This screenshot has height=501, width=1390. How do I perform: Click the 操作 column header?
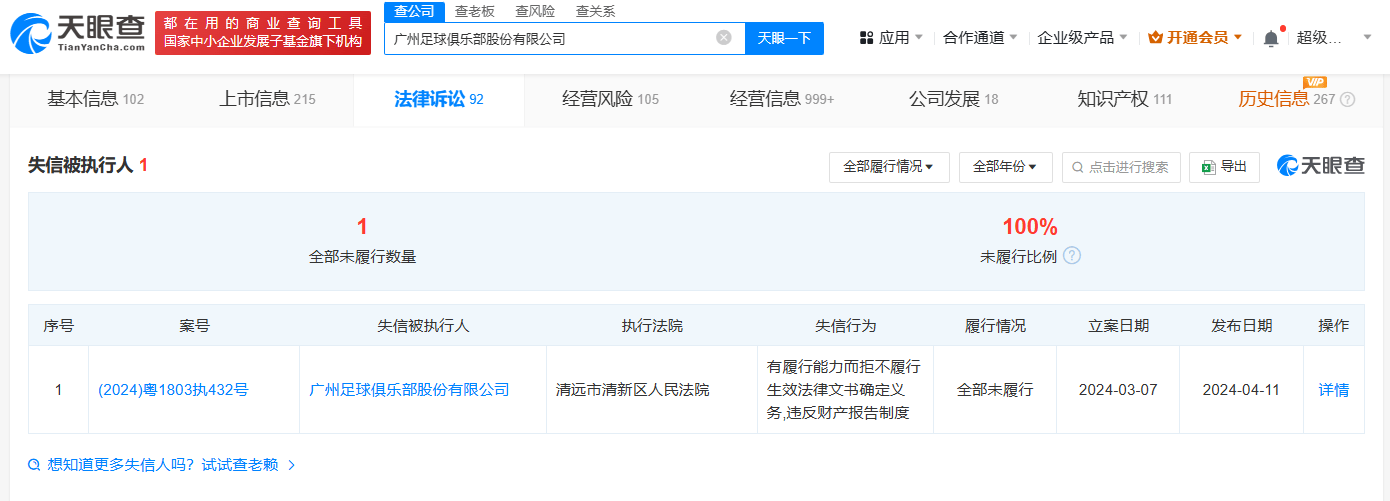click(x=1334, y=326)
